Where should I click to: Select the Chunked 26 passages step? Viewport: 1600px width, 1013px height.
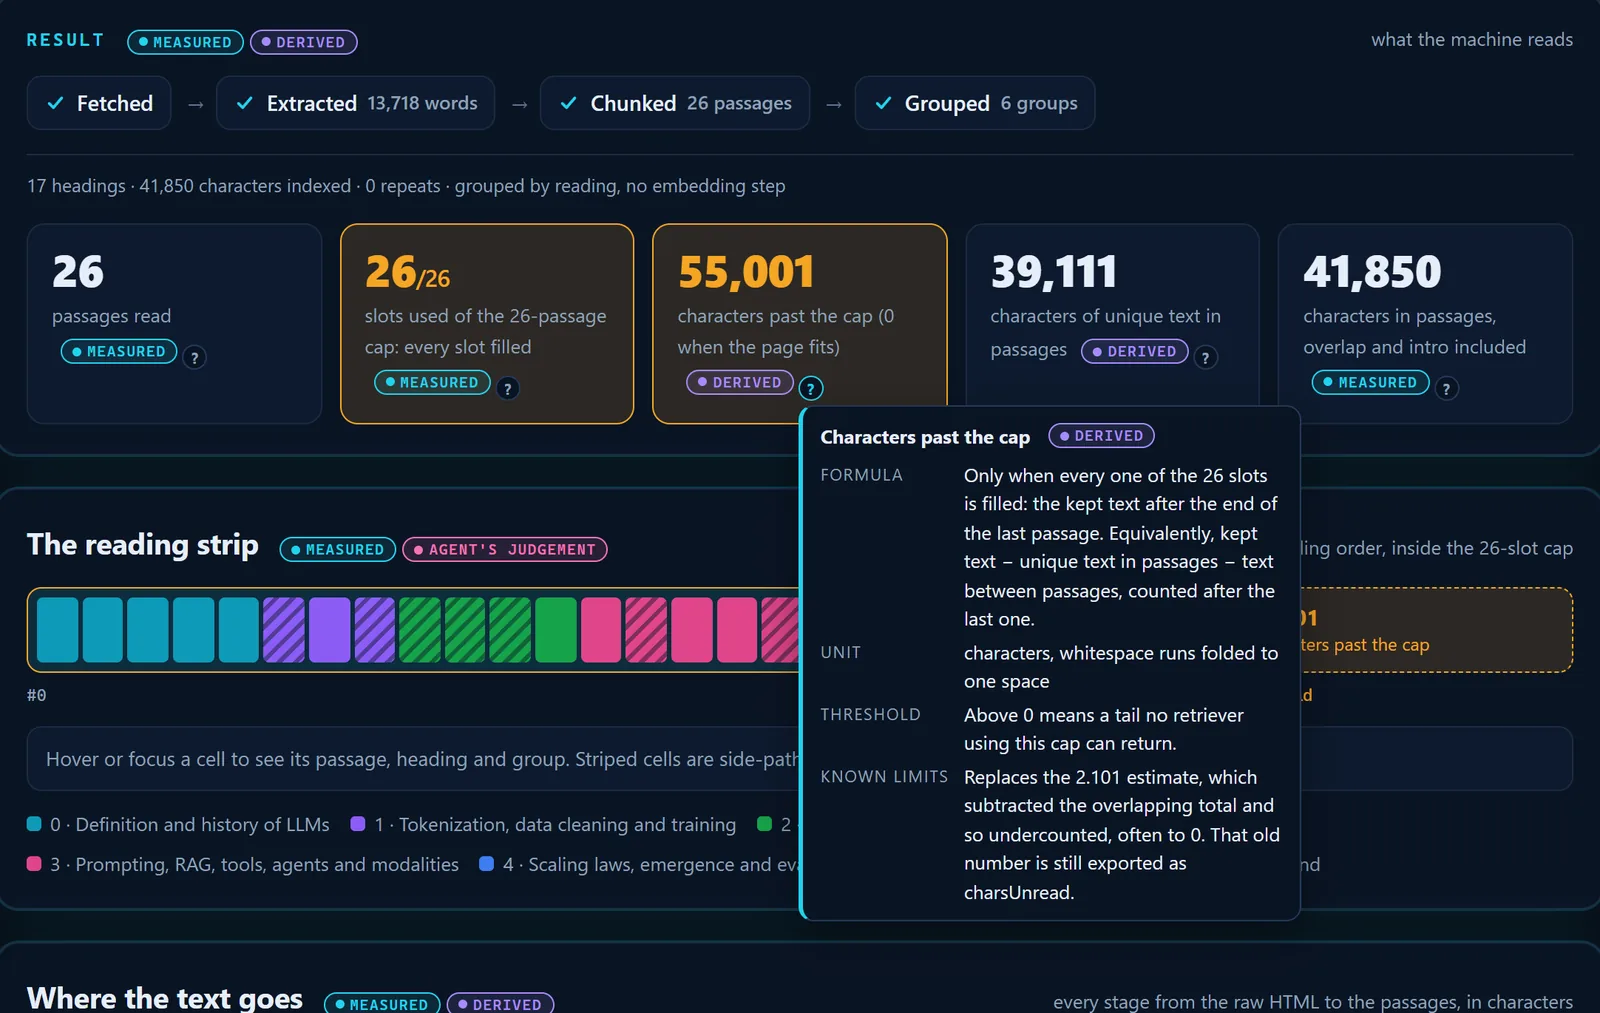coord(675,103)
